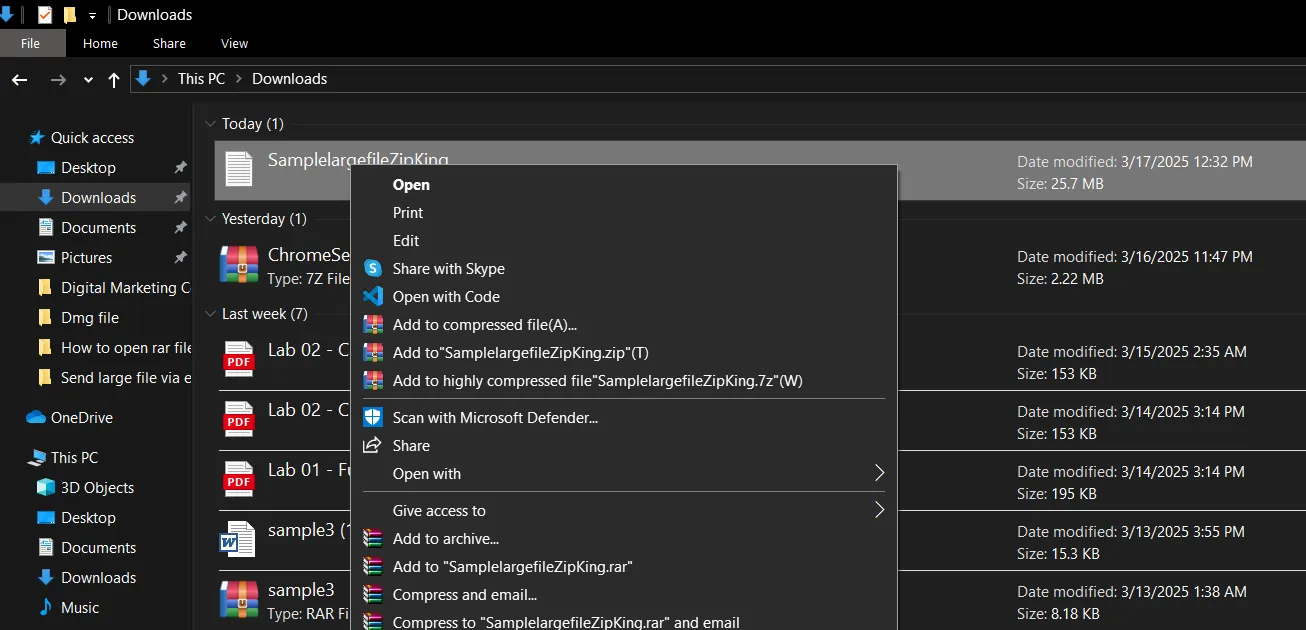1306x630 pixels.
Task: Go up one folder level with up arrow
Action: tap(114, 79)
